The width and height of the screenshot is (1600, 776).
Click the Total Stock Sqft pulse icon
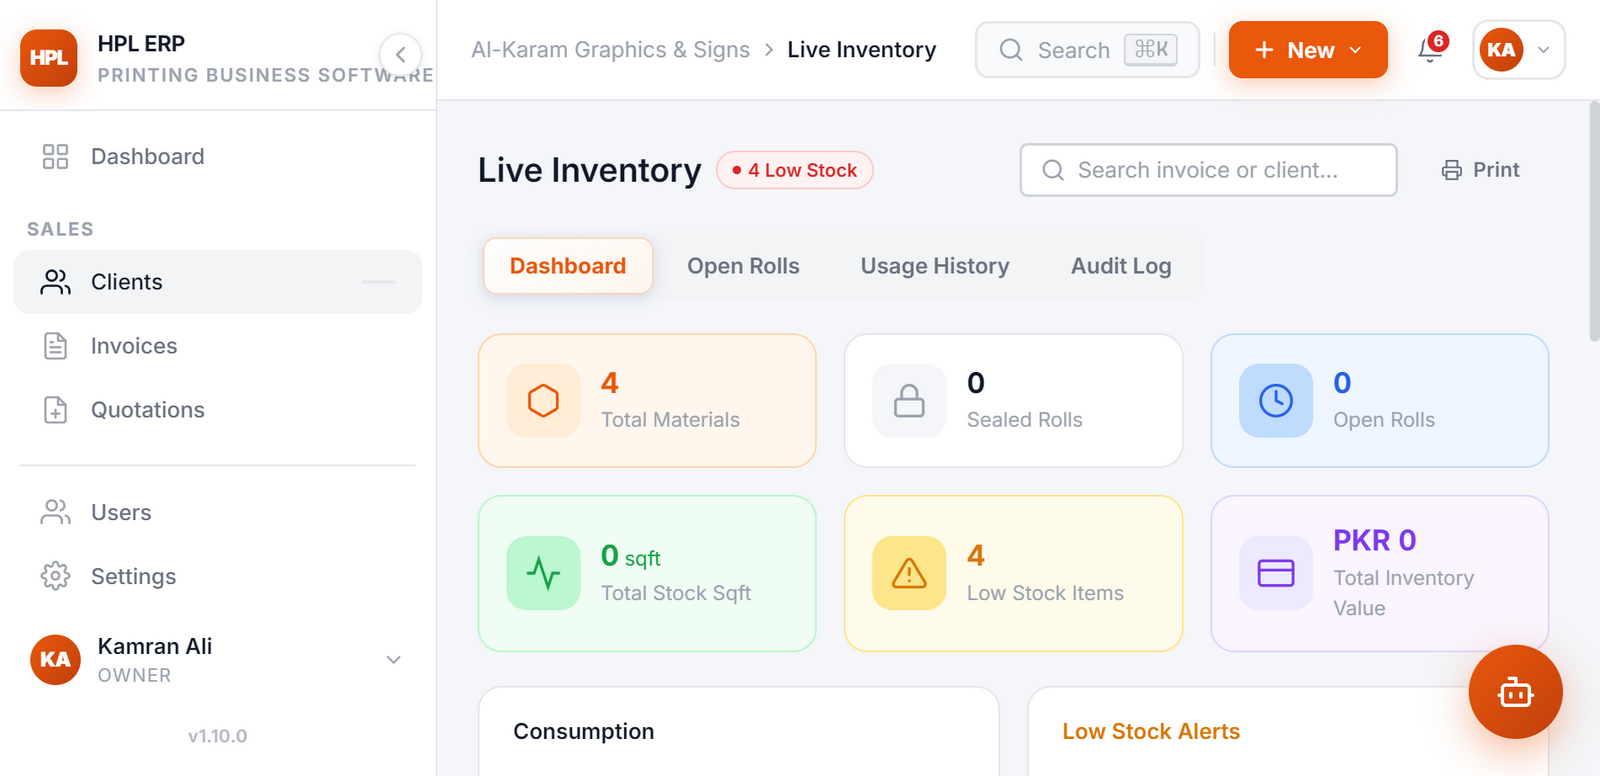[543, 573]
